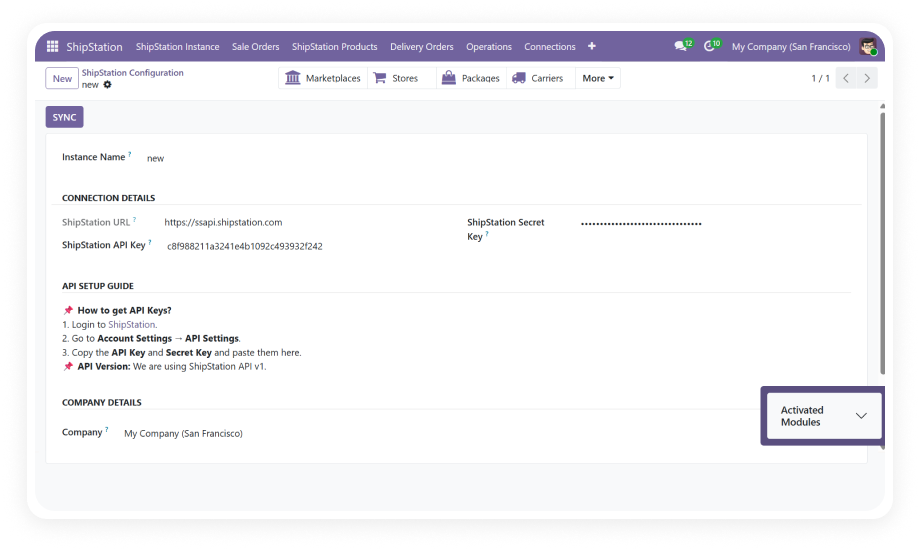
Task: Open the user avatar menu
Action: pyautogui.click(x=868, y=46)
